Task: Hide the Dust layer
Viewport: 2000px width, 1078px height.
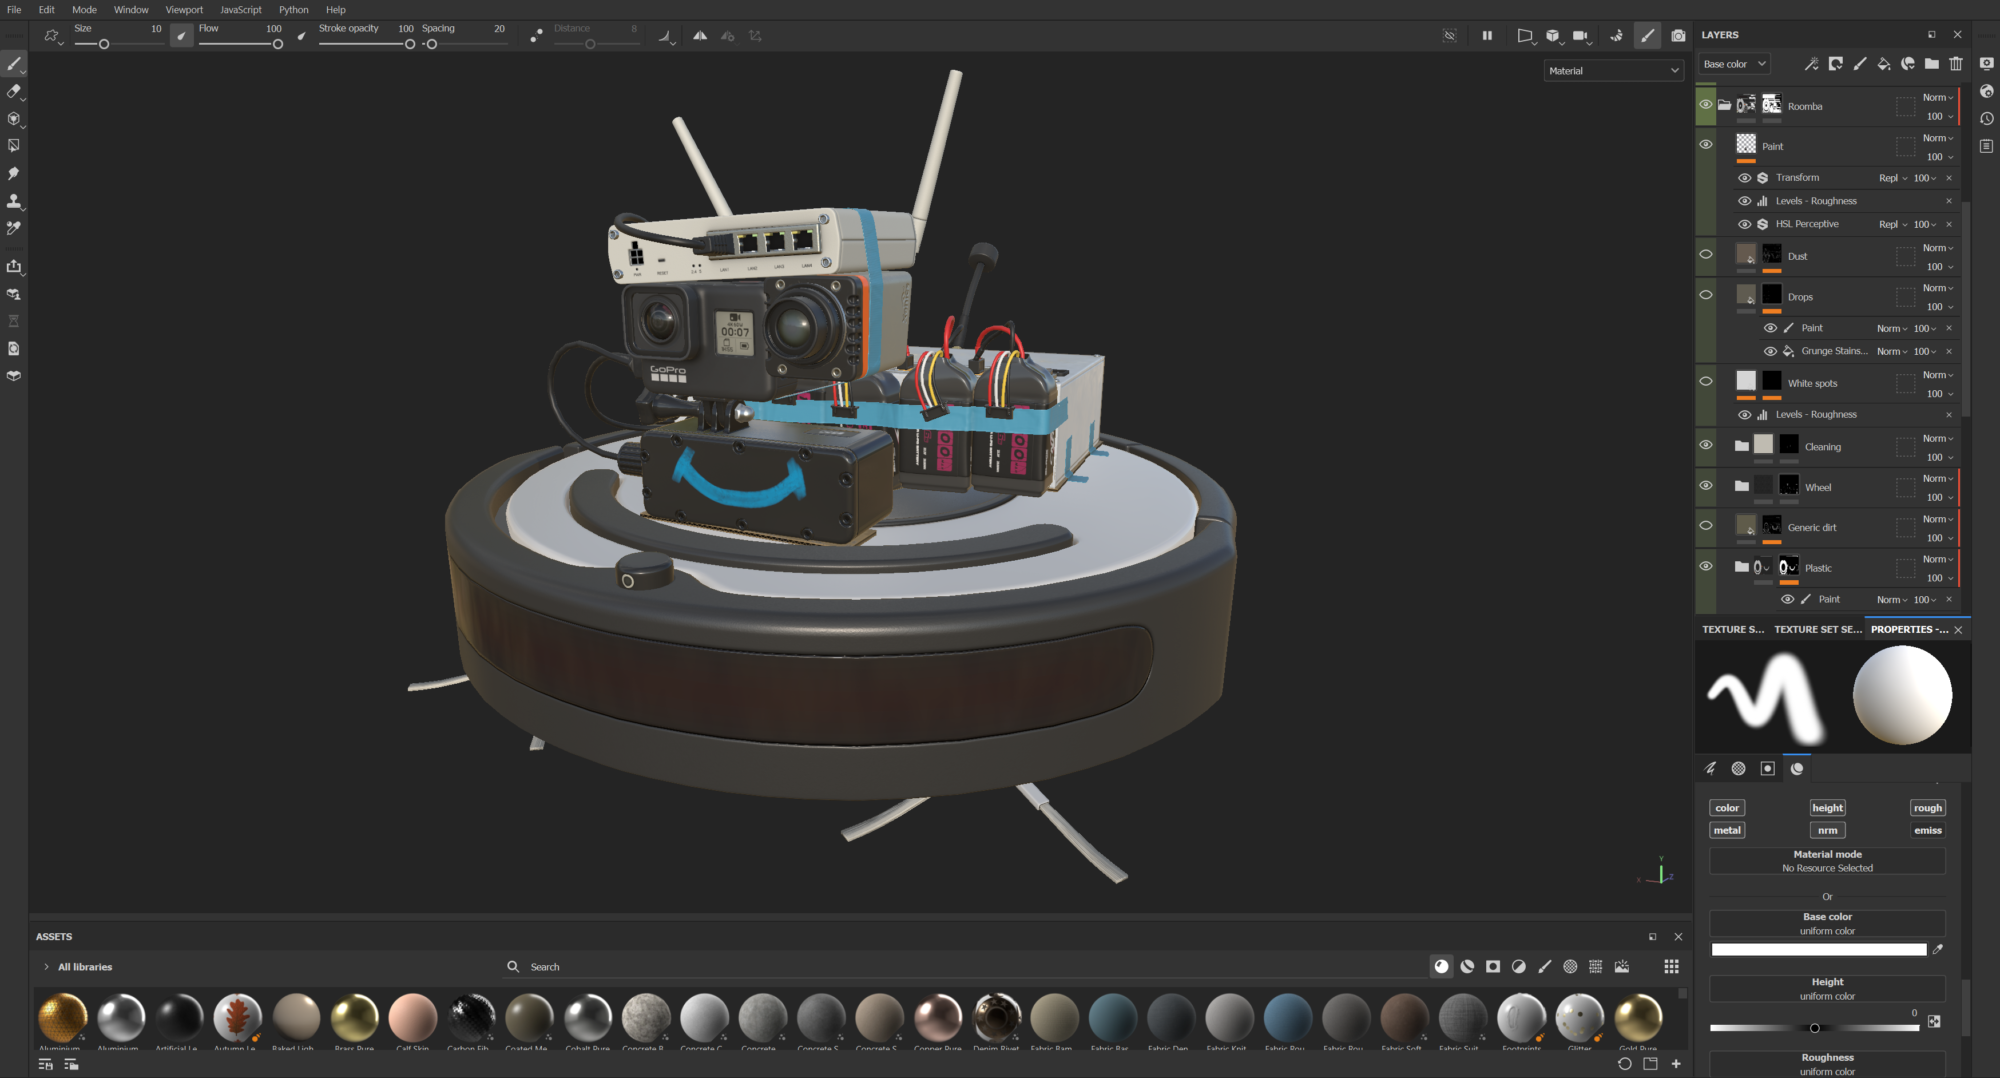Action: pos(1707,254)
